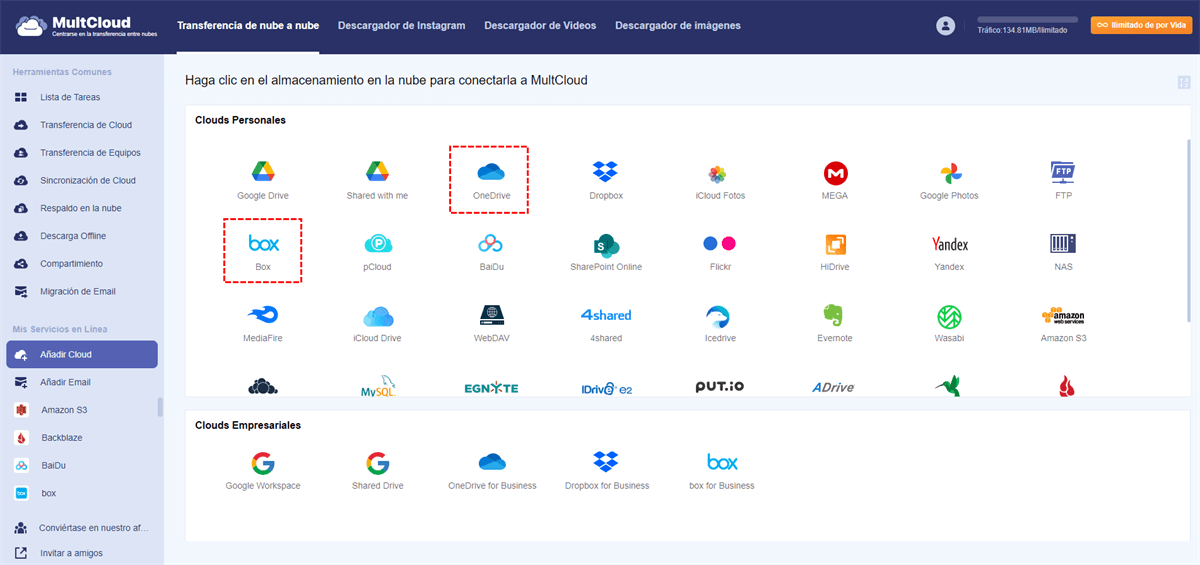Connect MediaFire cloud
The width and height of the screenshot is (1200, 565).
click(x=263, y=323)
